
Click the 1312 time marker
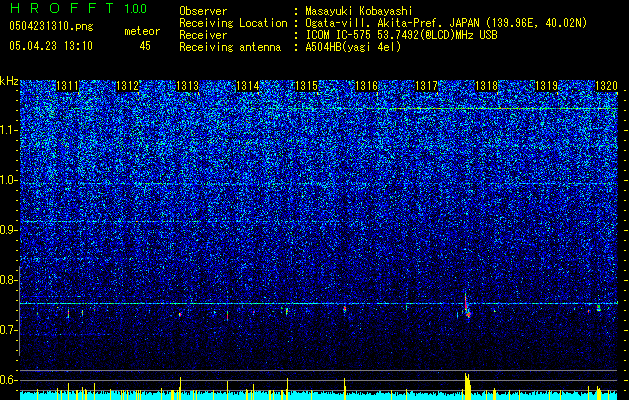127,86
